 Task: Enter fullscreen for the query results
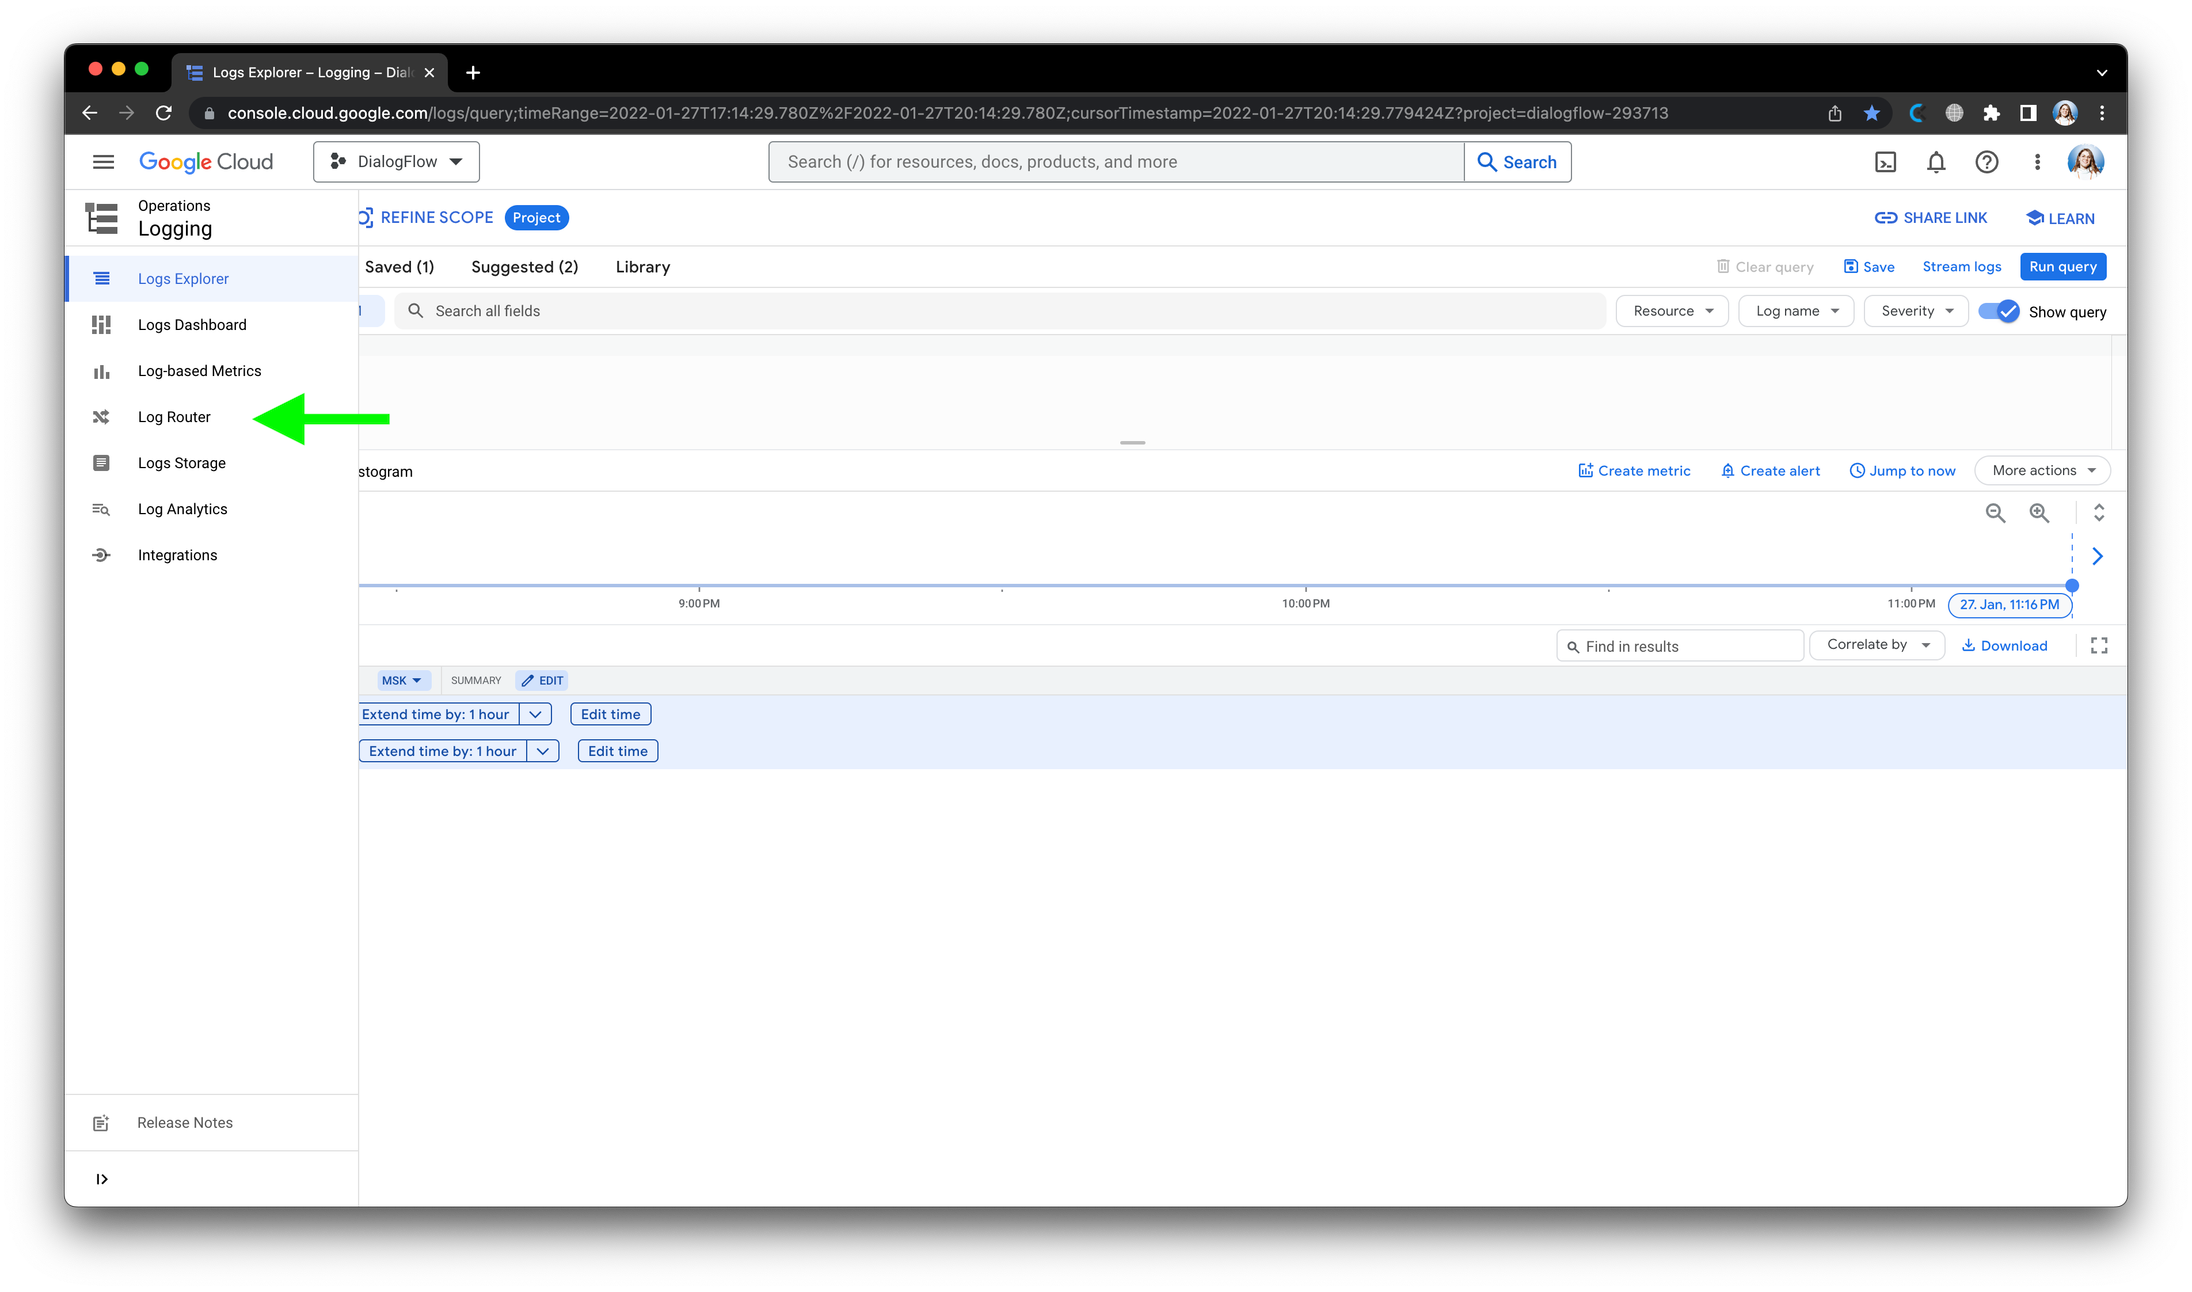[2099, 646]
